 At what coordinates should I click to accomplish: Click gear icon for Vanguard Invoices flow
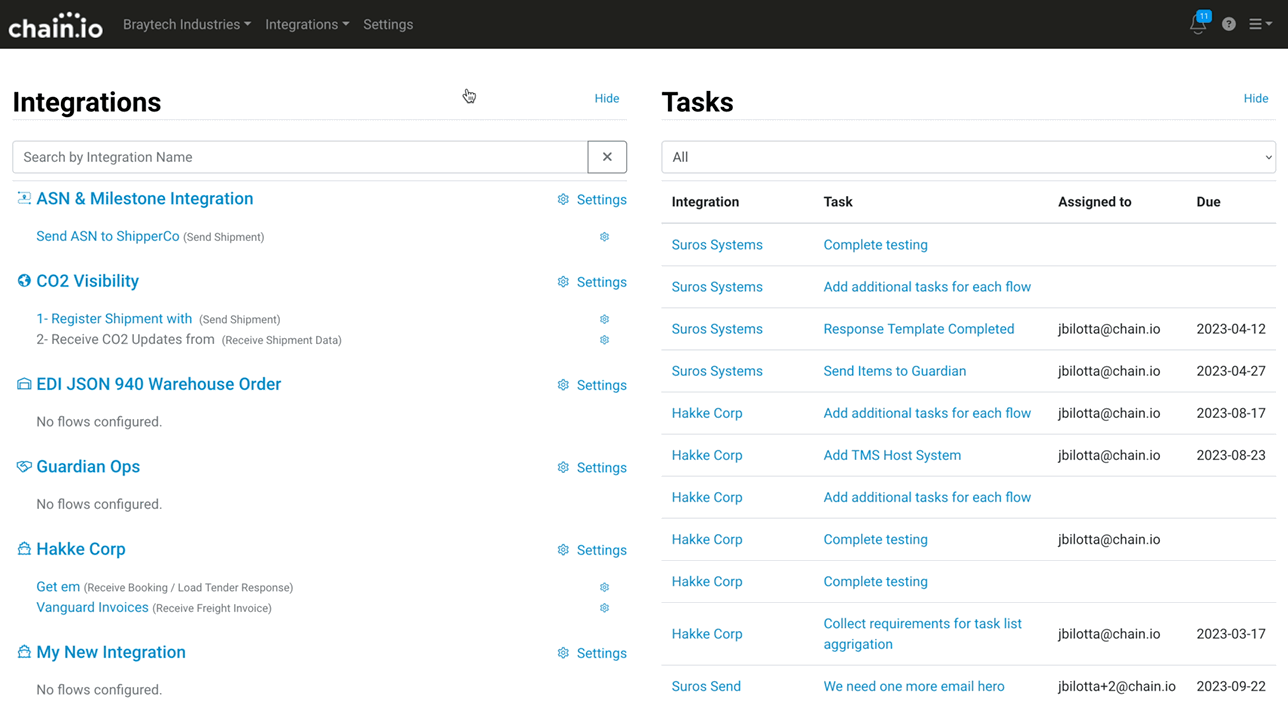click(604, 608)
